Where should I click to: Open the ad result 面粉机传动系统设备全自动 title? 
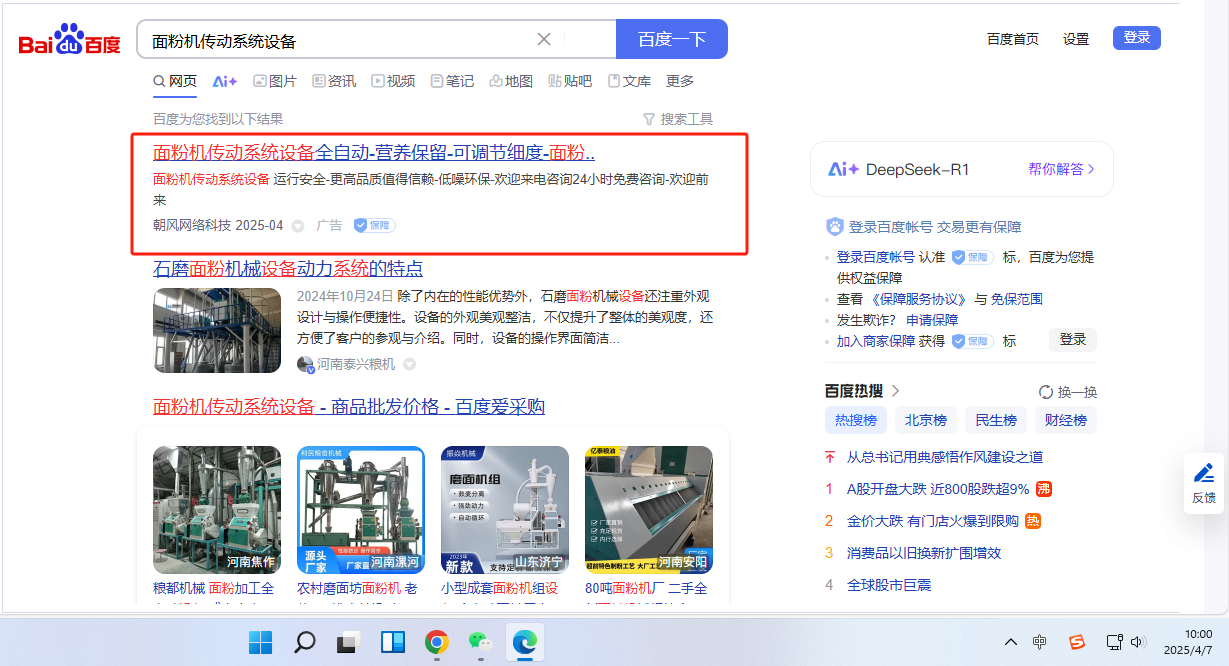point(374,153)
